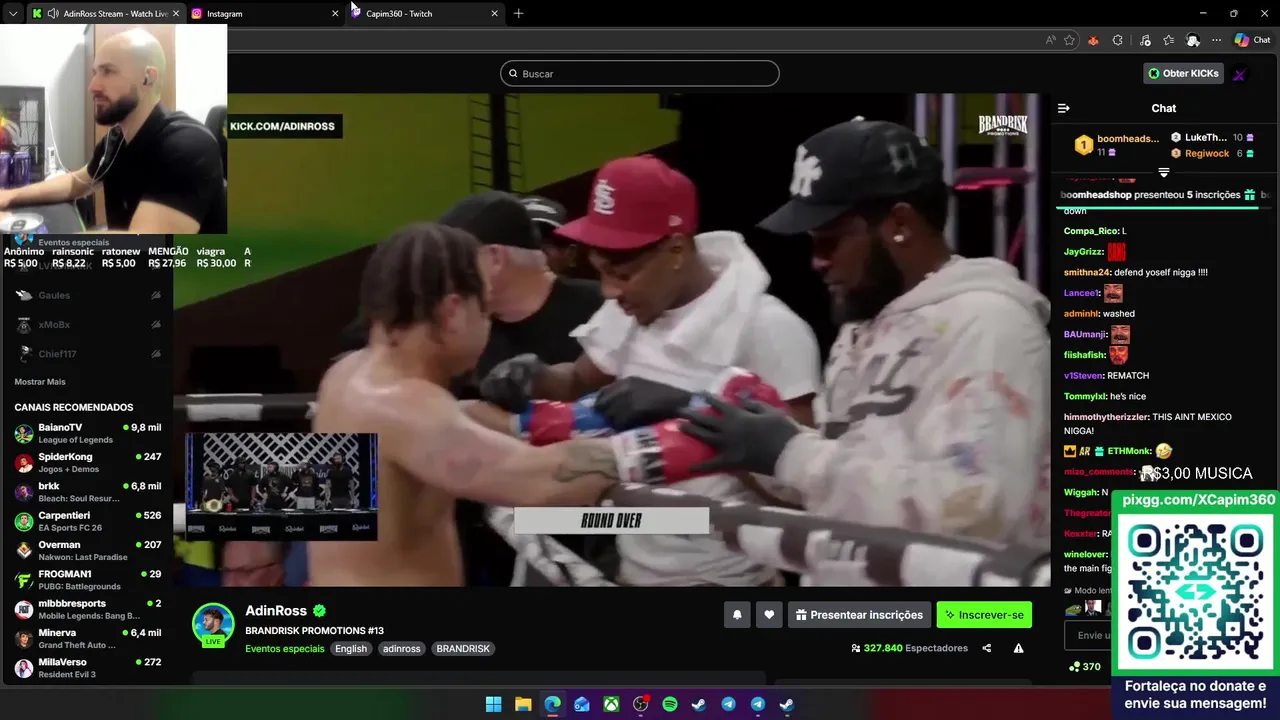Open OBS Studio from the taskbar
The height and width of the screenshot is (720, 1280).
coord(641,704)
